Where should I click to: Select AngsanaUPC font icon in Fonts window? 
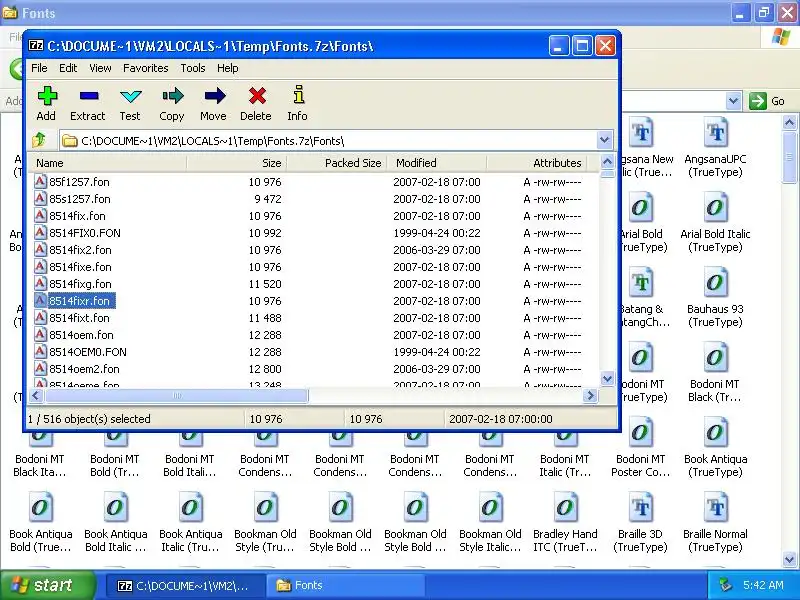[715, 133]
